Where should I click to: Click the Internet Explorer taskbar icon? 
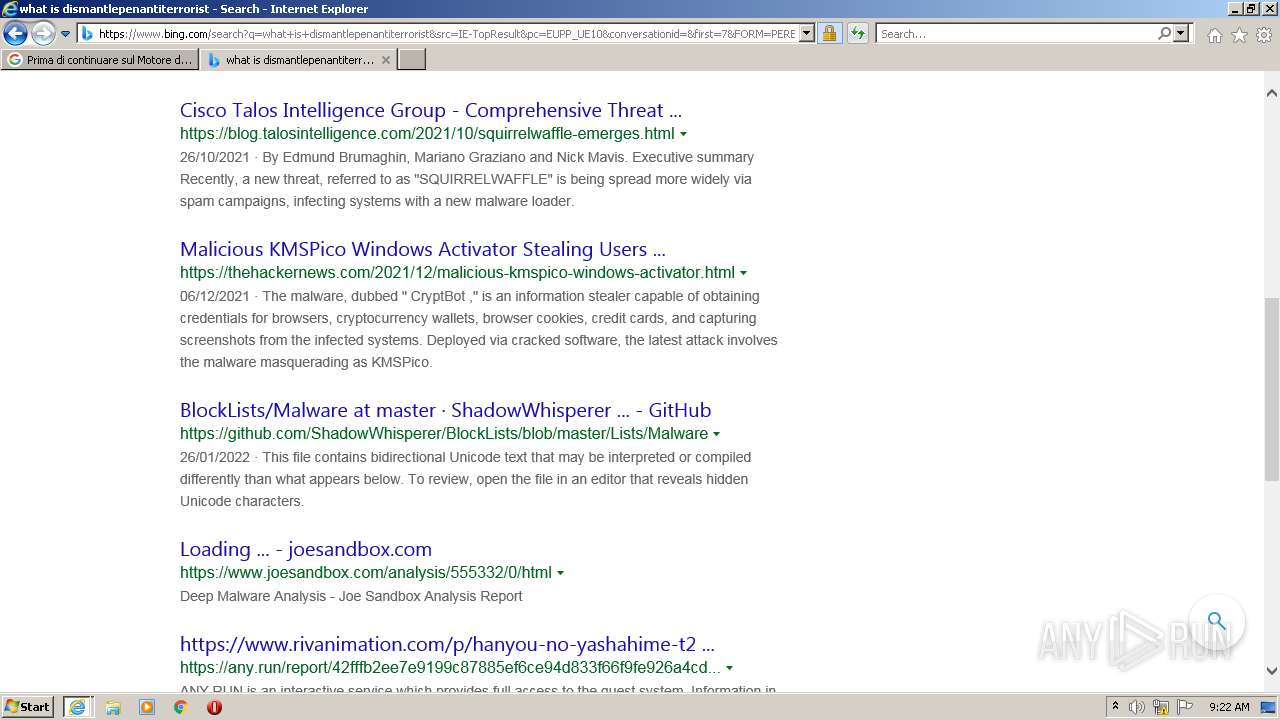[77, 707]
